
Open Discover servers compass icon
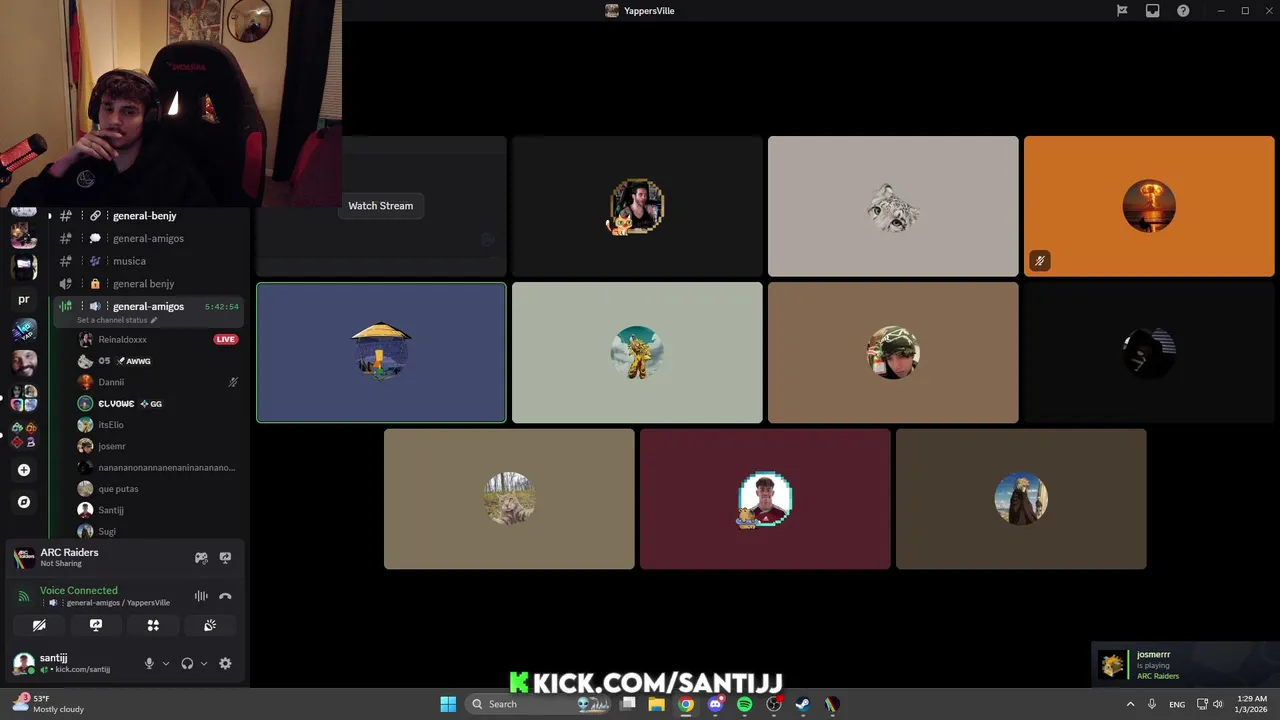pos(24,502)
